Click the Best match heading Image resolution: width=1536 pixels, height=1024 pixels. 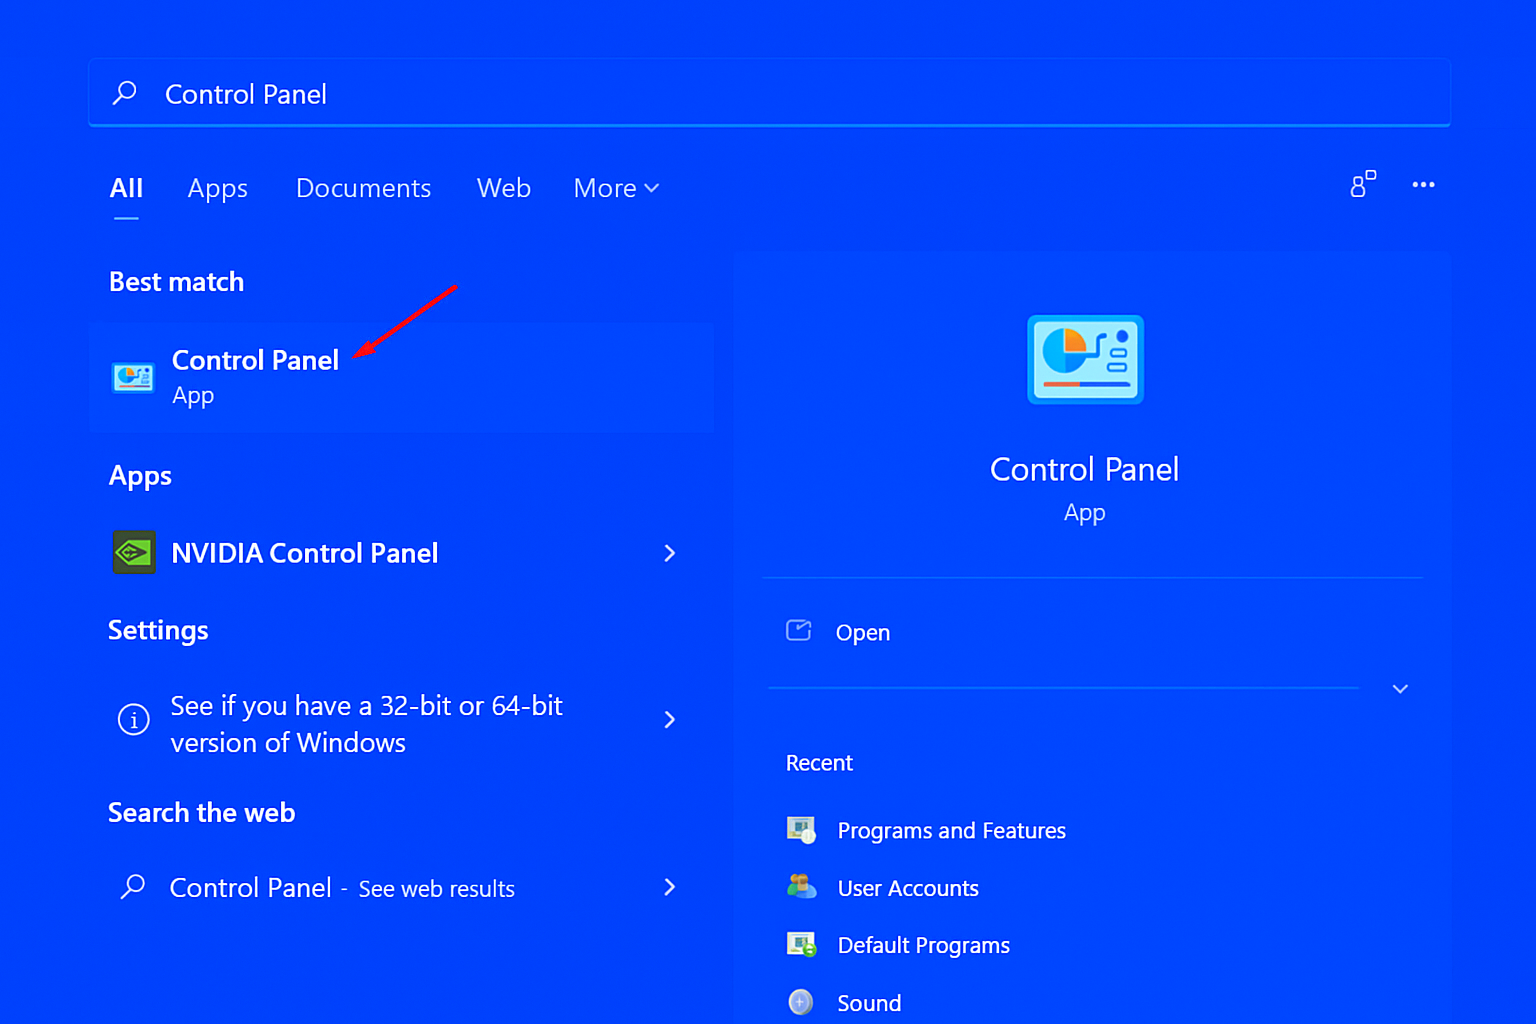coord(176,282)
